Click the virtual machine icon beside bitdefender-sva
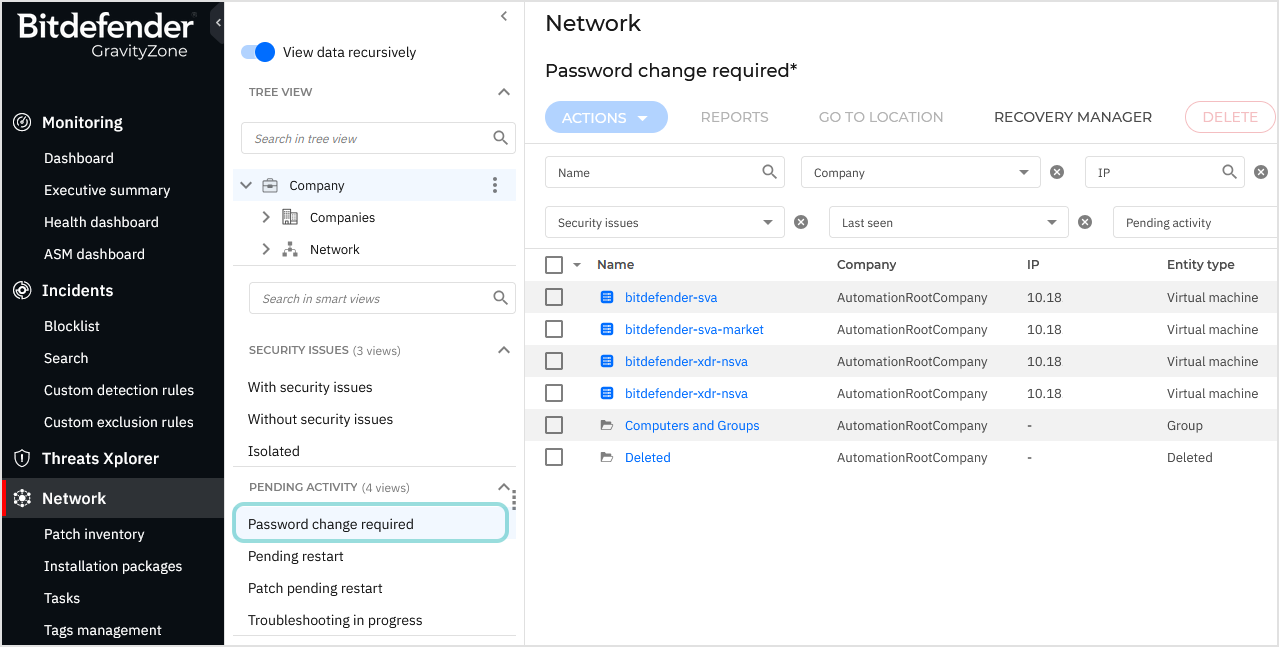Image resolution: width=1279 pixels, height=647 pixels. (x=607, y=297)
